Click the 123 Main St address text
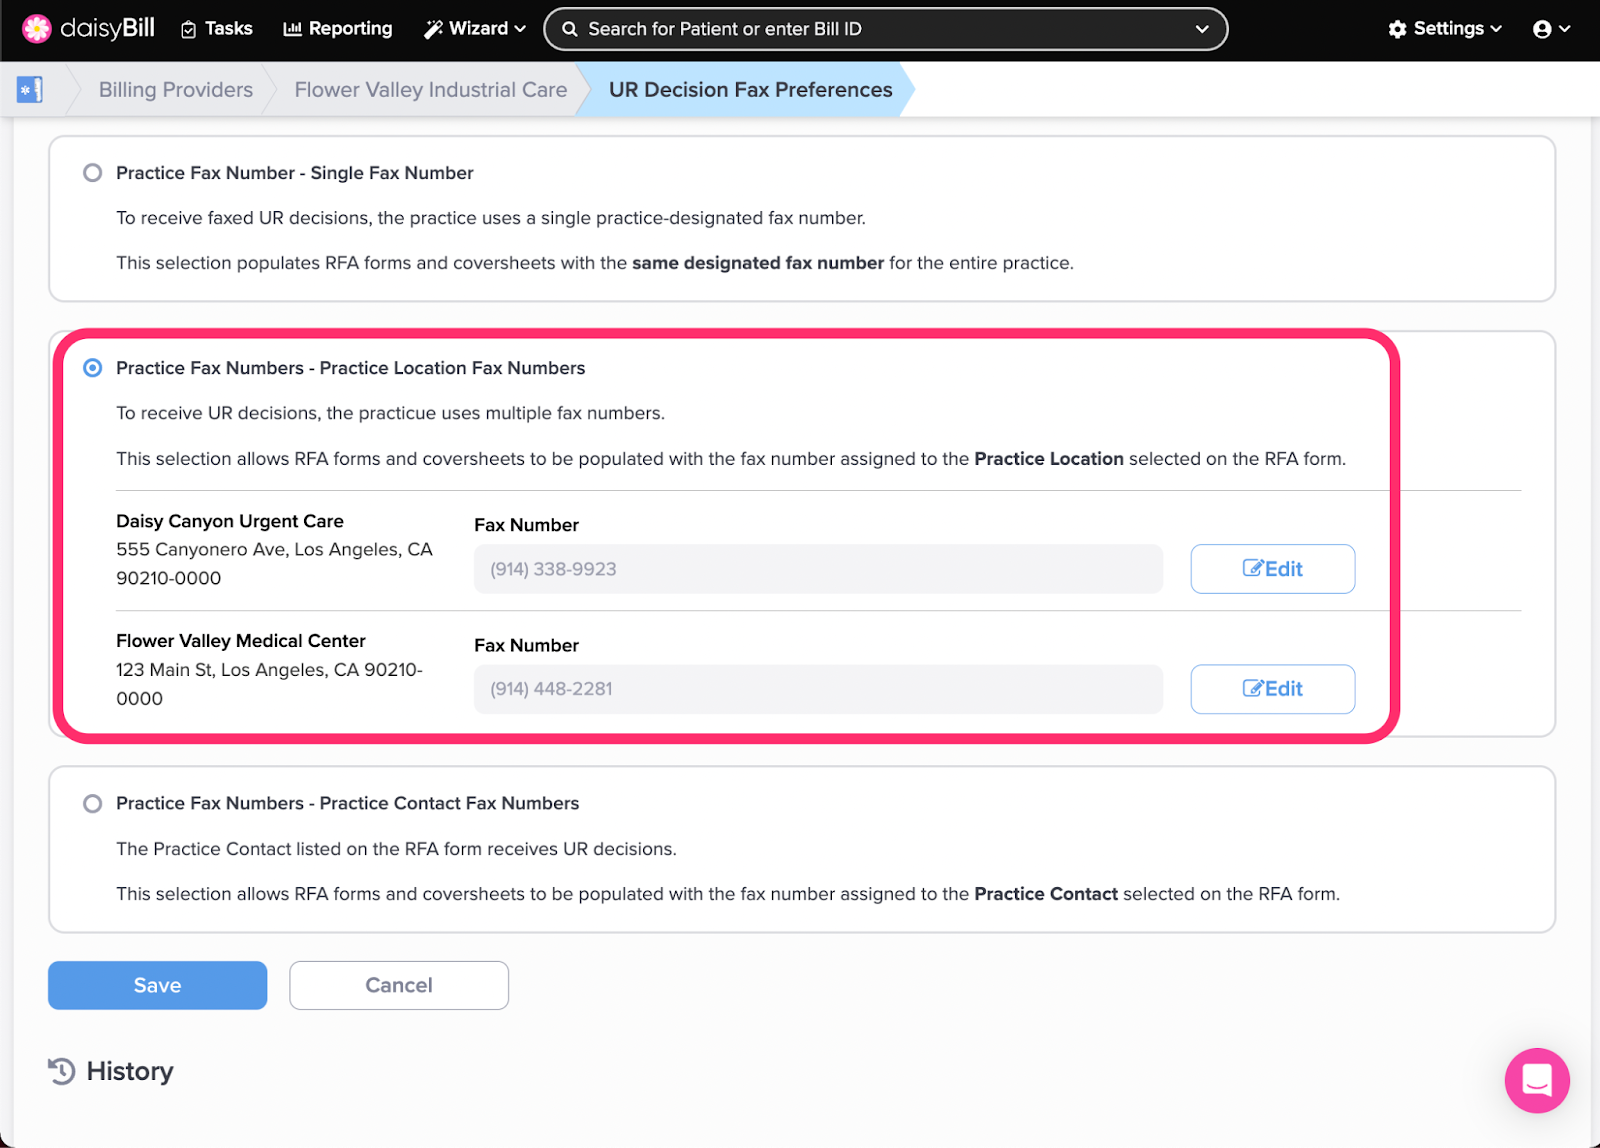Image resolution: width=1600 pixels, height=1148 pixels. tap(269, 684)
